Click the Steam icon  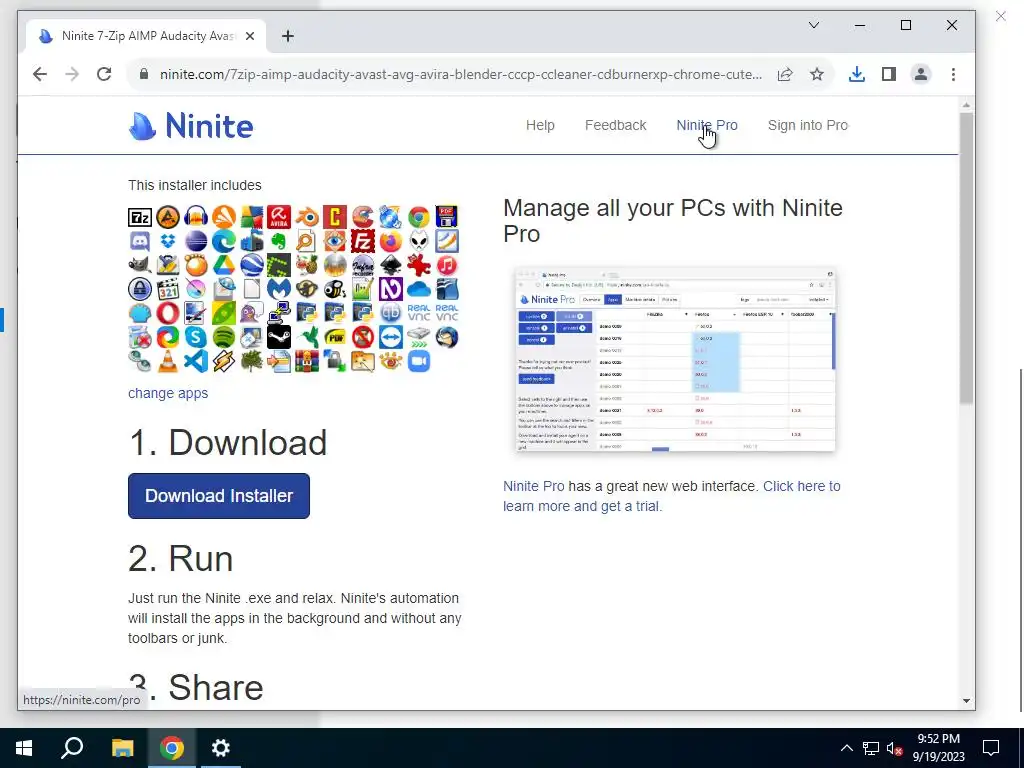(279, 337)
